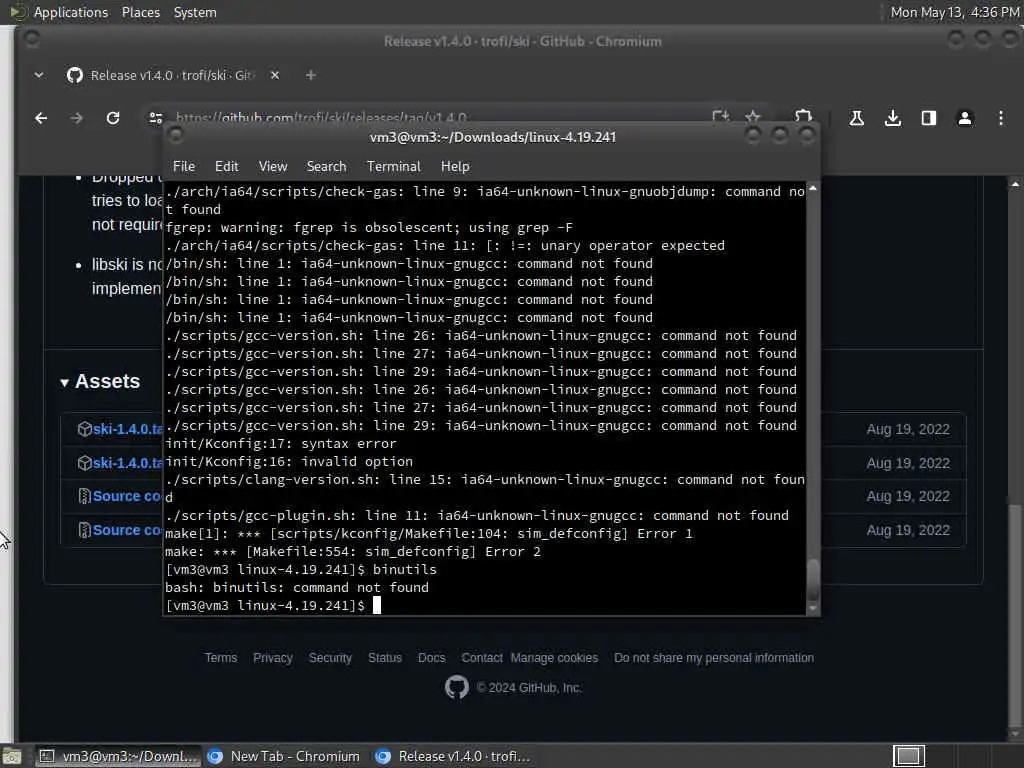Screen dimensions: 1024x768
Task: Open the terminal Edit menu
Action: 227,167
